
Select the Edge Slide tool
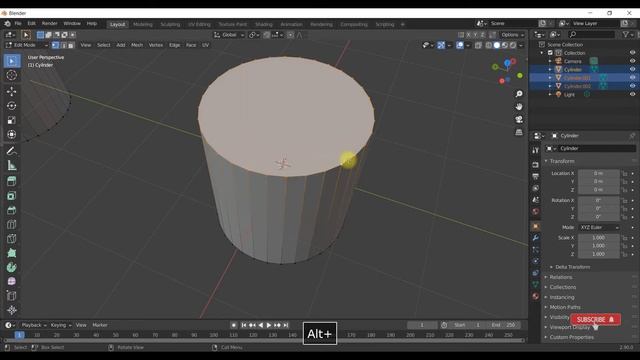(12, 296)
